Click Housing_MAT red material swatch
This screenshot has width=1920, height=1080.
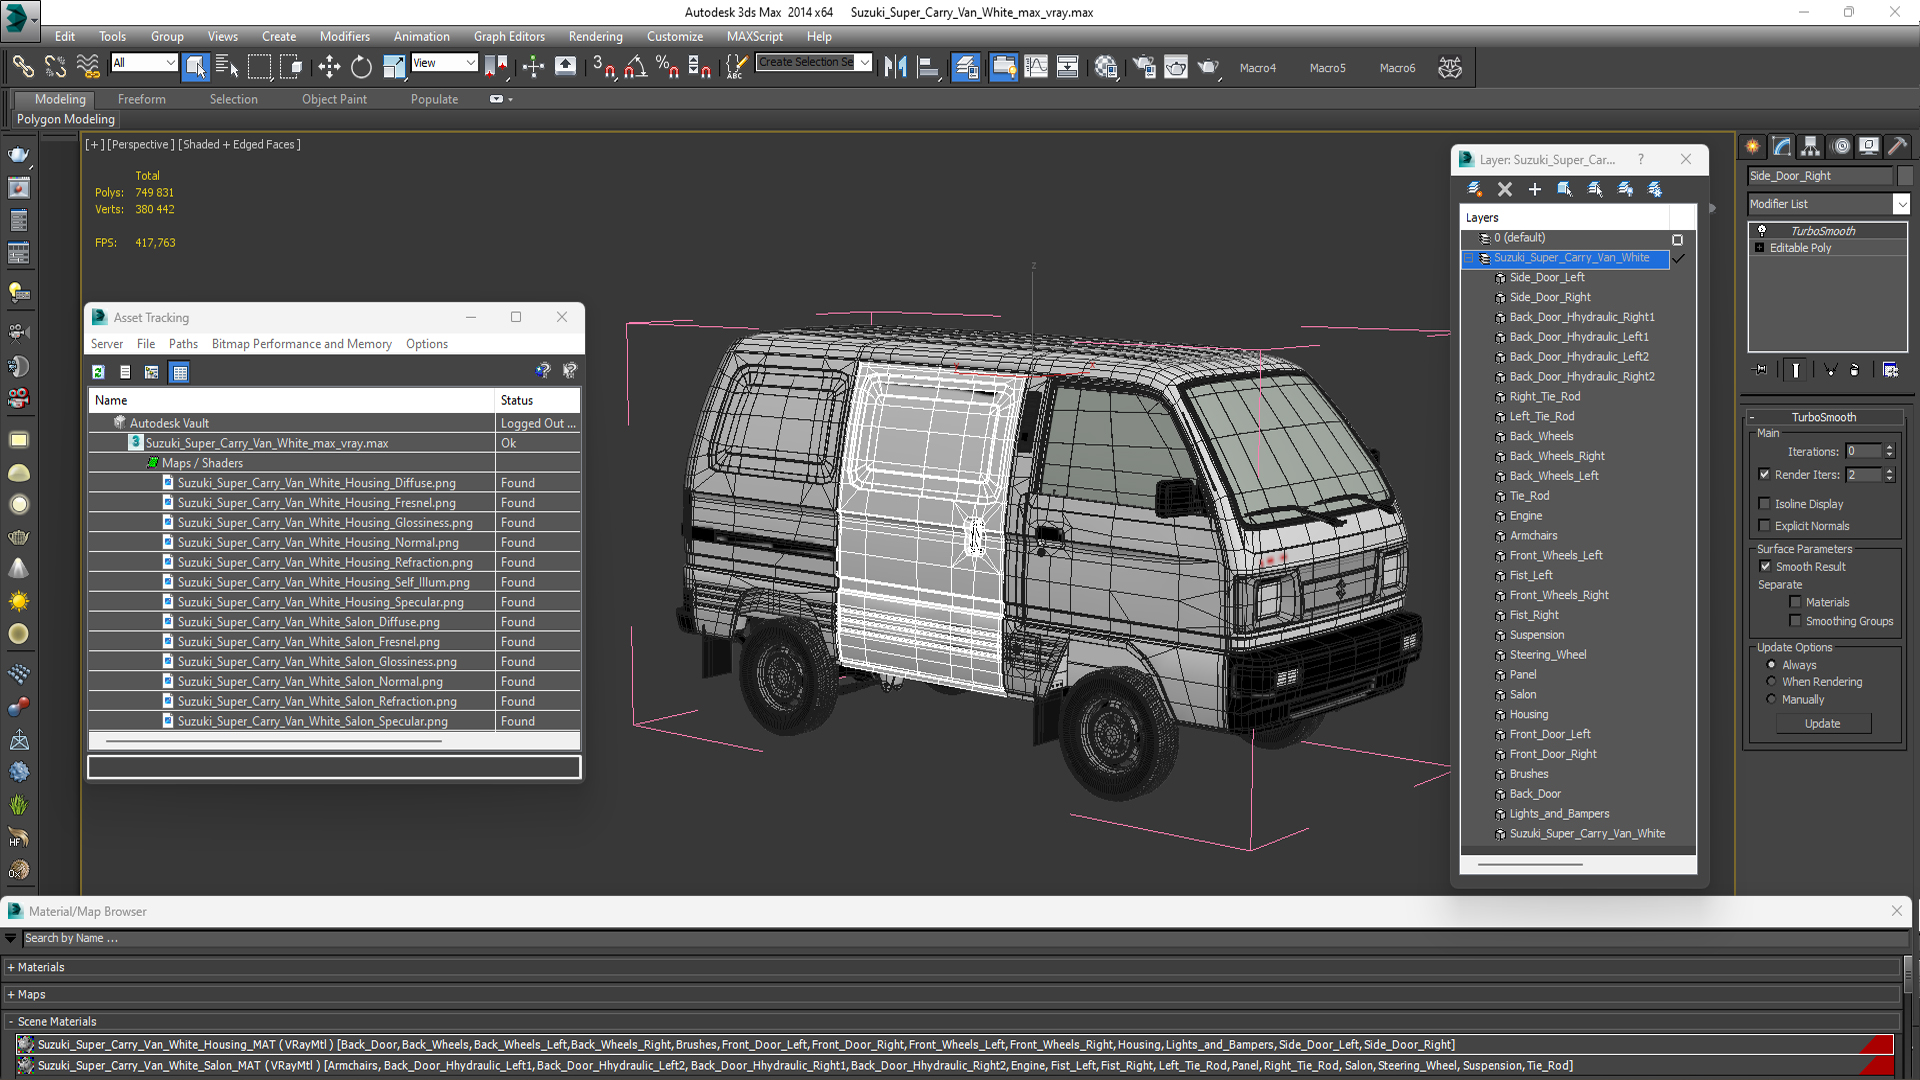(x=1876, y=1045)
